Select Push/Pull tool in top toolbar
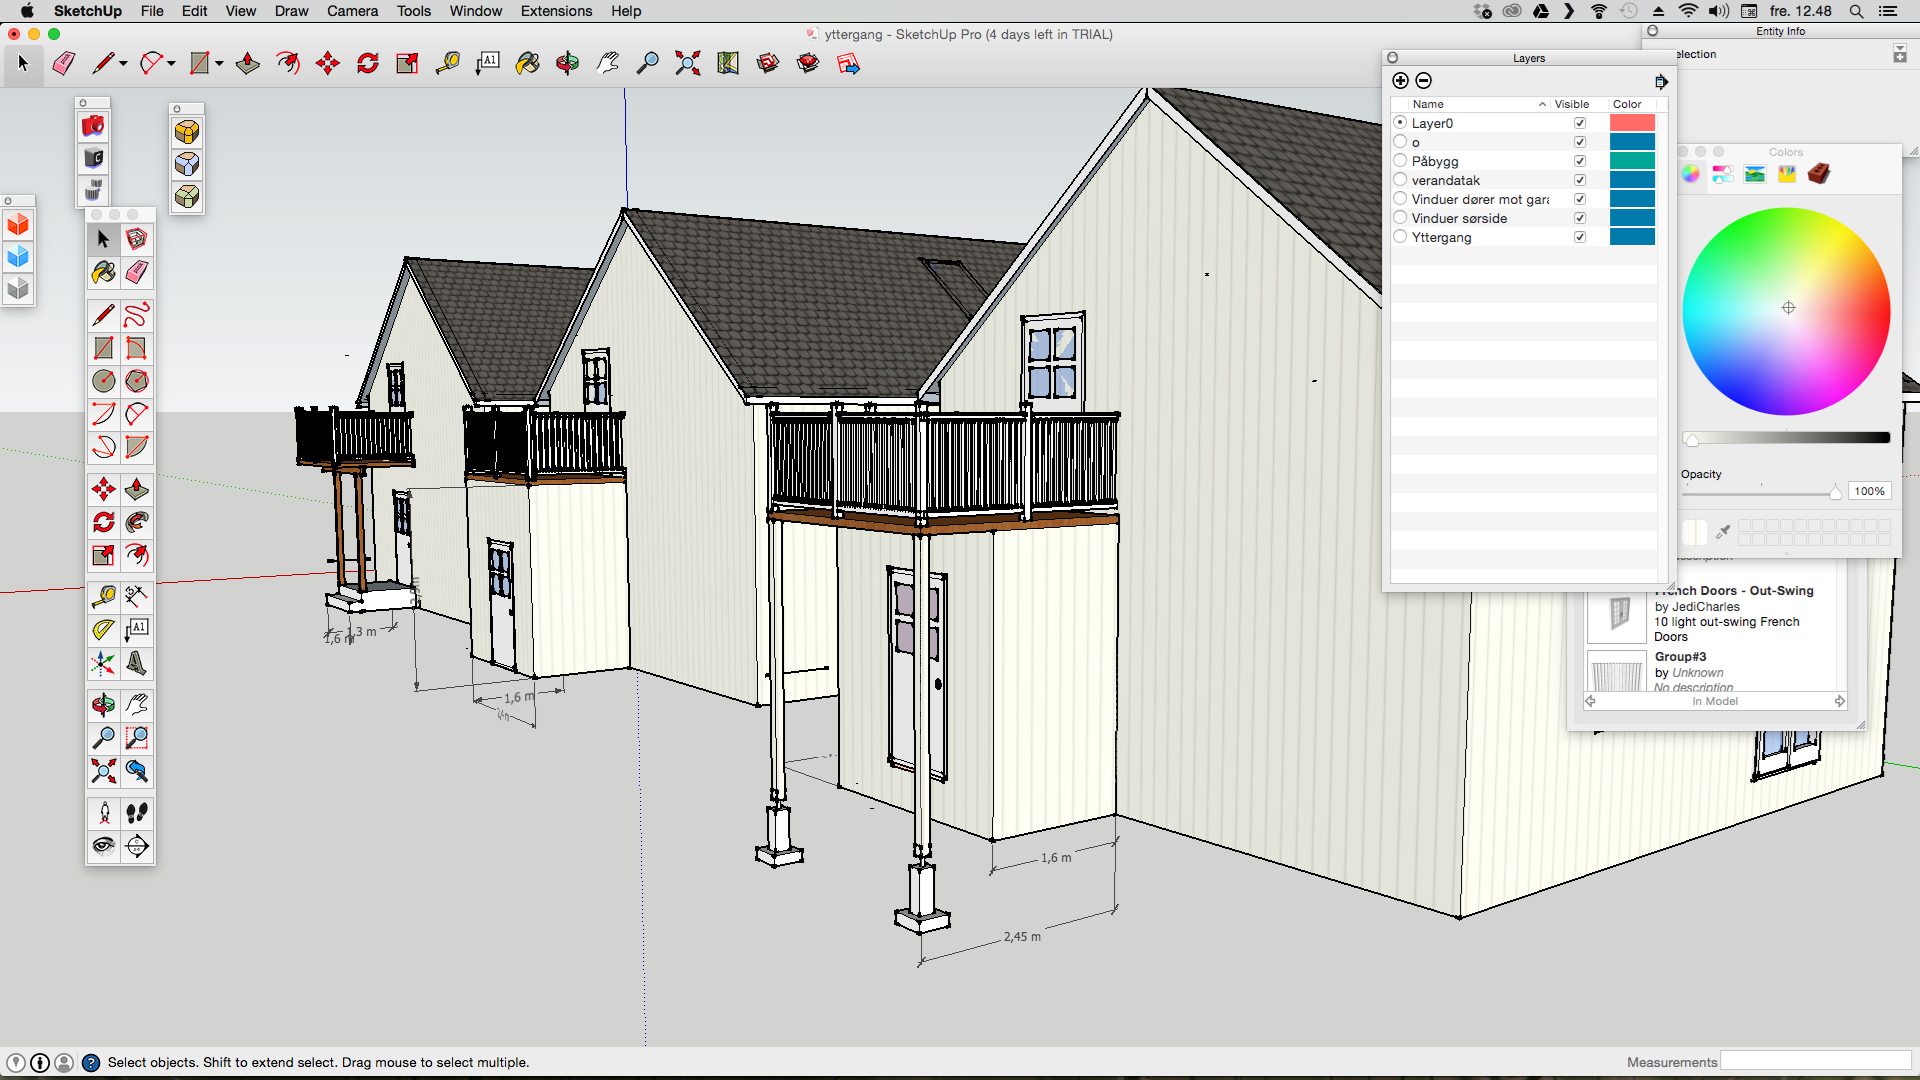 click(x=248, y=63)
